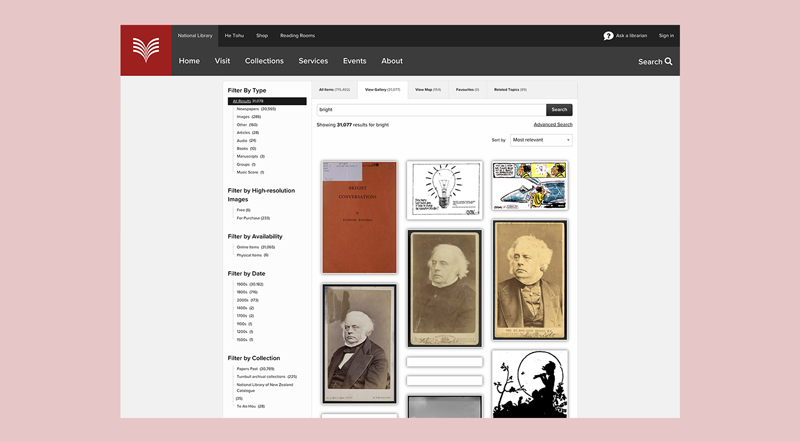Screen dimensions: 800x442
Task: Filter results by Groups type
Action: [x=246, y=165]
